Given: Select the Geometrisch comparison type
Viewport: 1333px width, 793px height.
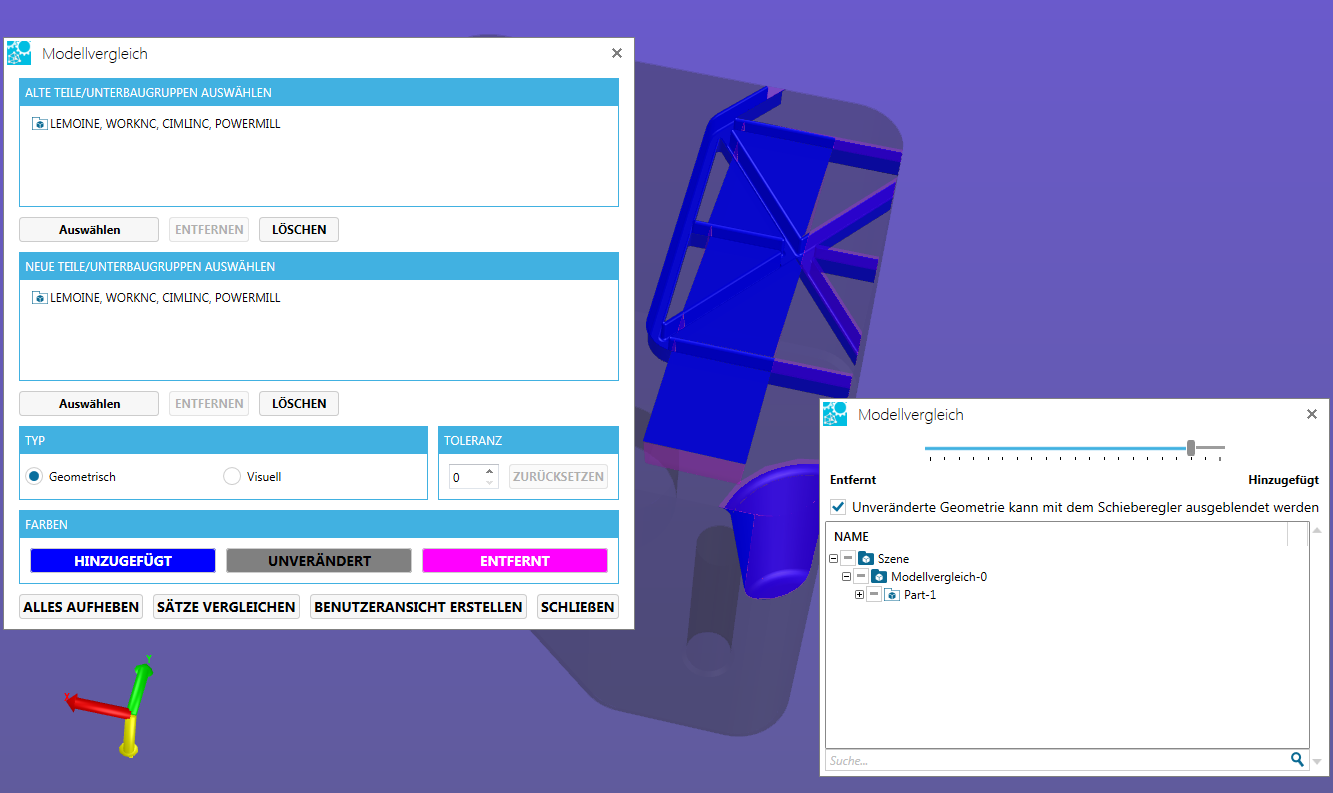Looking at the screenshot, I should (x=34, y=477).
